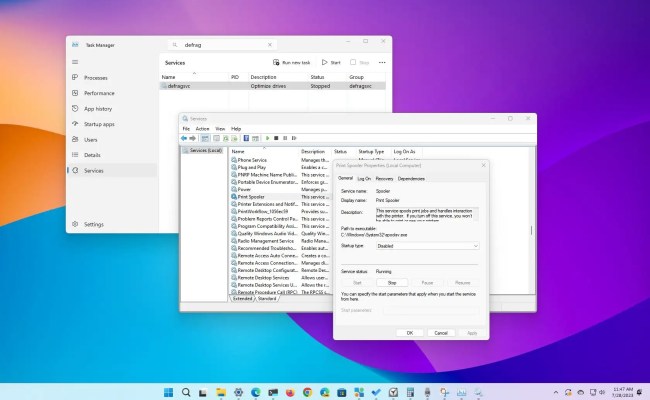This screenshot has height=400, width=650.
Task: Click Run new task in Task Manager
Action: [x=291, y=63]
